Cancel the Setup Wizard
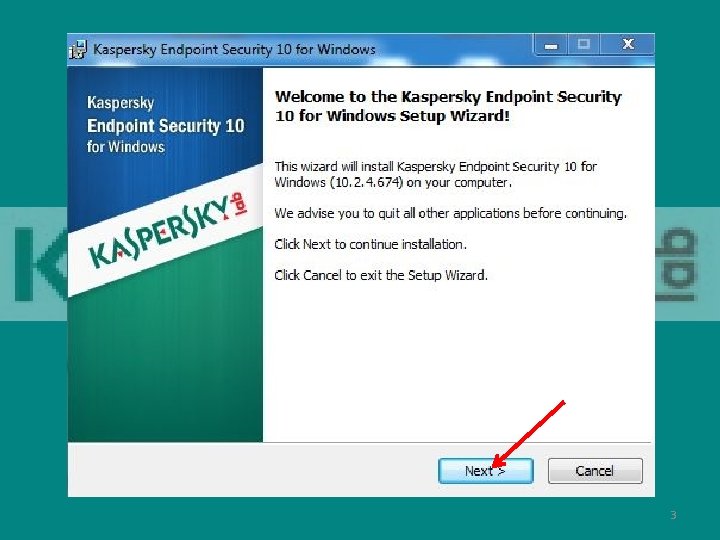Screen dimensions: 720x540 pyautogui.click(x=595, y=471)
